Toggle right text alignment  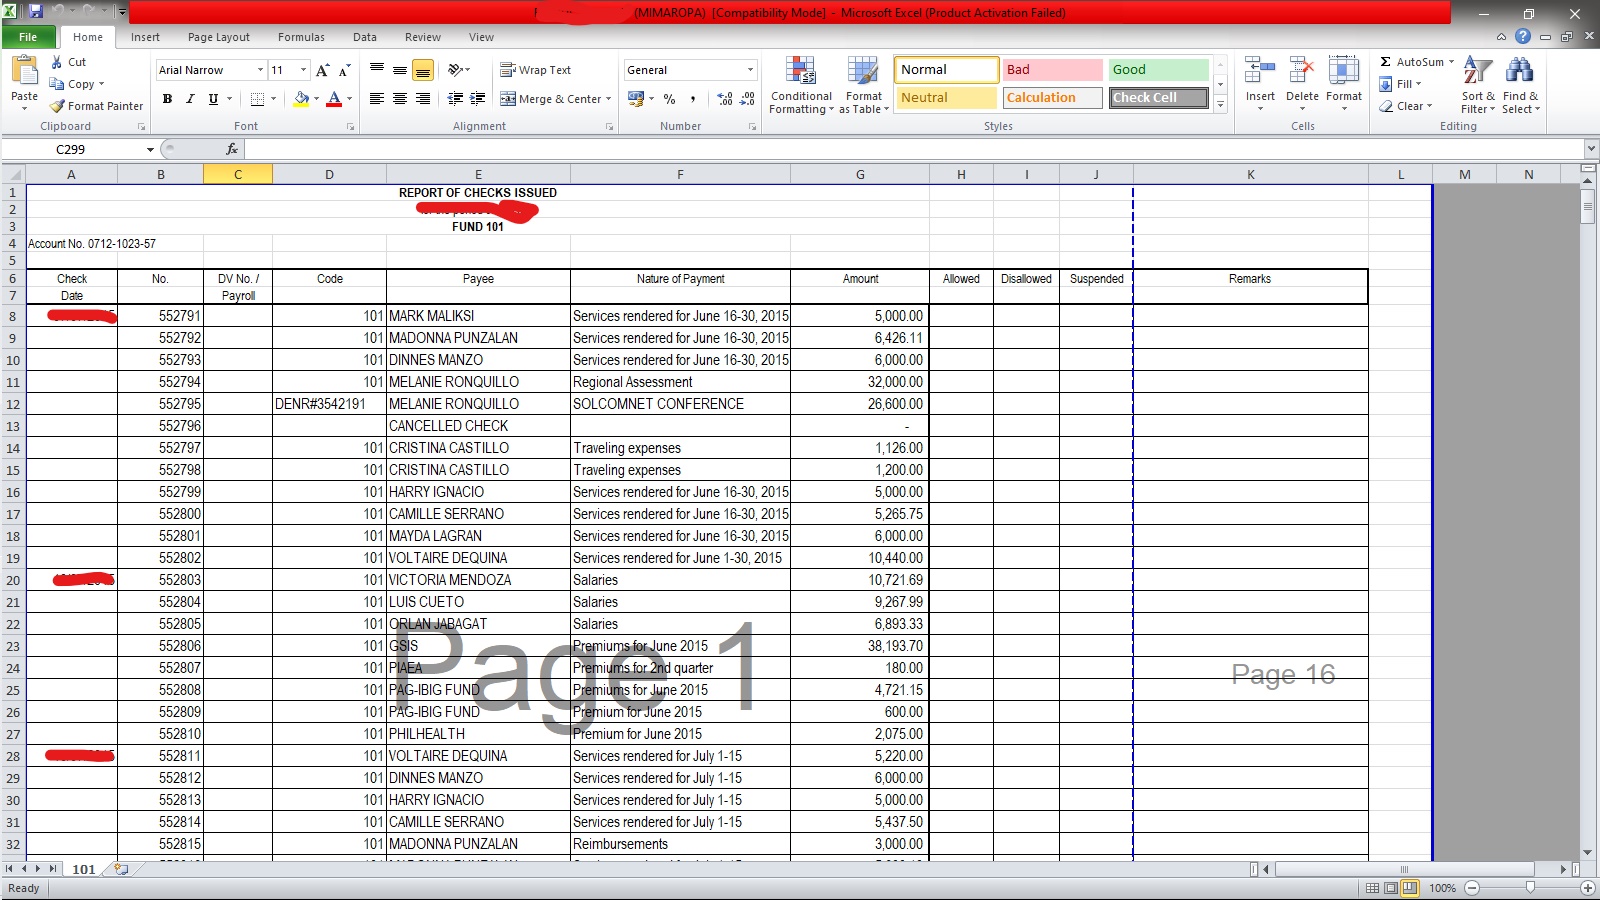click(423, 99)
